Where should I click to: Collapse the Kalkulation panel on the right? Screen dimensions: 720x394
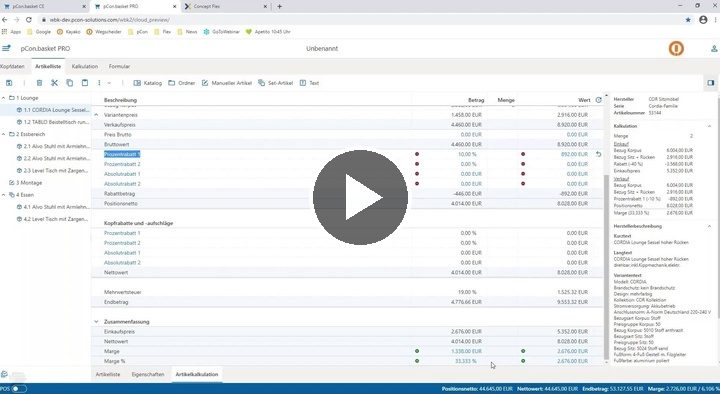(x=709, y=126)
